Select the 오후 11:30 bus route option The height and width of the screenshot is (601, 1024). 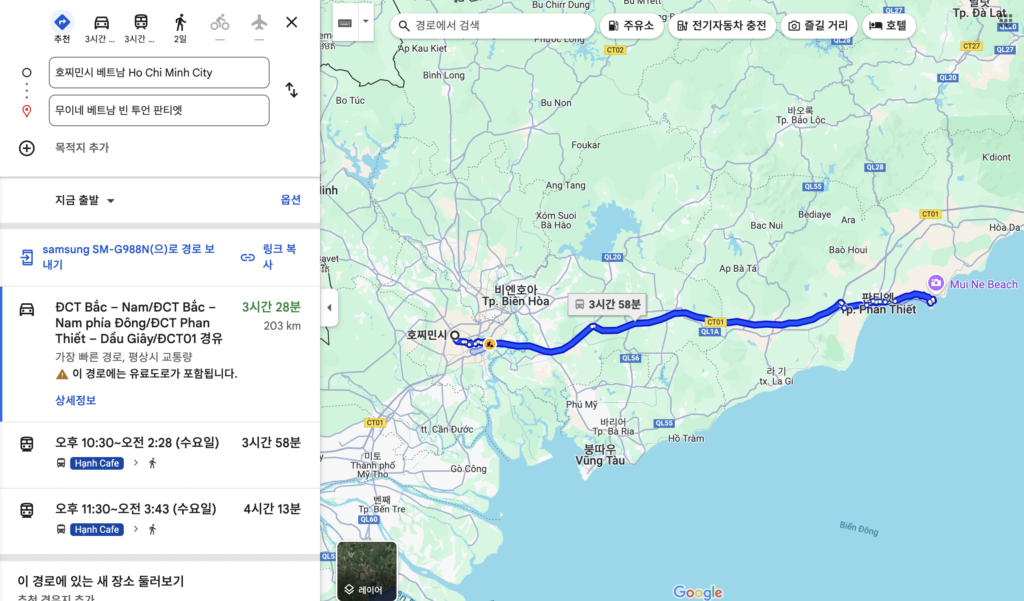pos(160,521)
